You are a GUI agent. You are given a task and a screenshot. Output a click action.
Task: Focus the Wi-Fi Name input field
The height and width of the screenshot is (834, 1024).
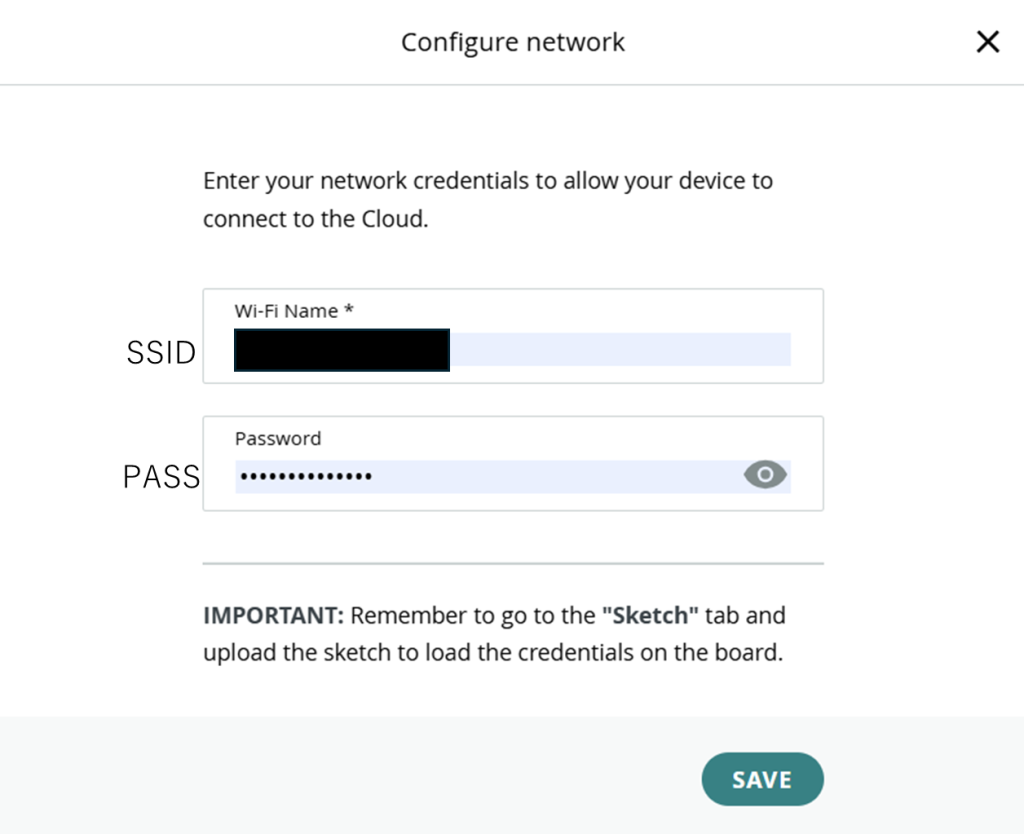tap(620, 350)
